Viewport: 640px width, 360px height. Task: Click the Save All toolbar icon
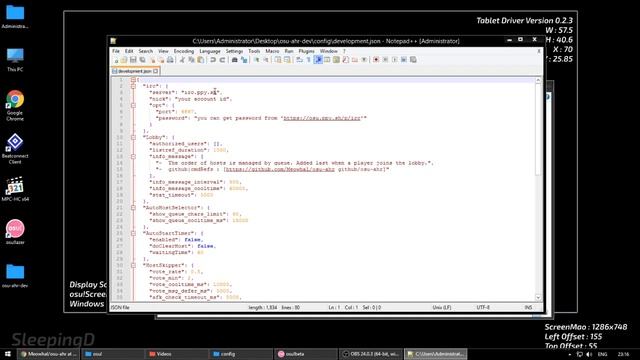pyautogui.click(x=143, y=60)
